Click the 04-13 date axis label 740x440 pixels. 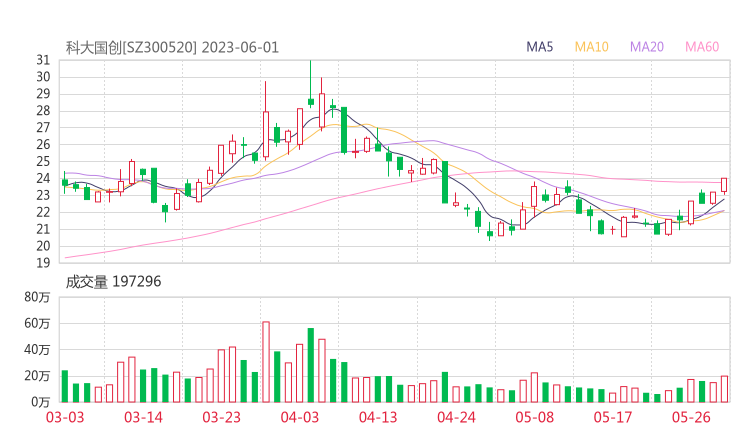pyautogui.click(x=378, y=417)
